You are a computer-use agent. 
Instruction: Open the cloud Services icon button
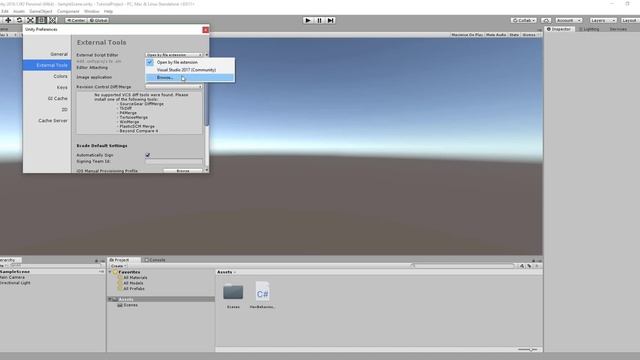546,20
